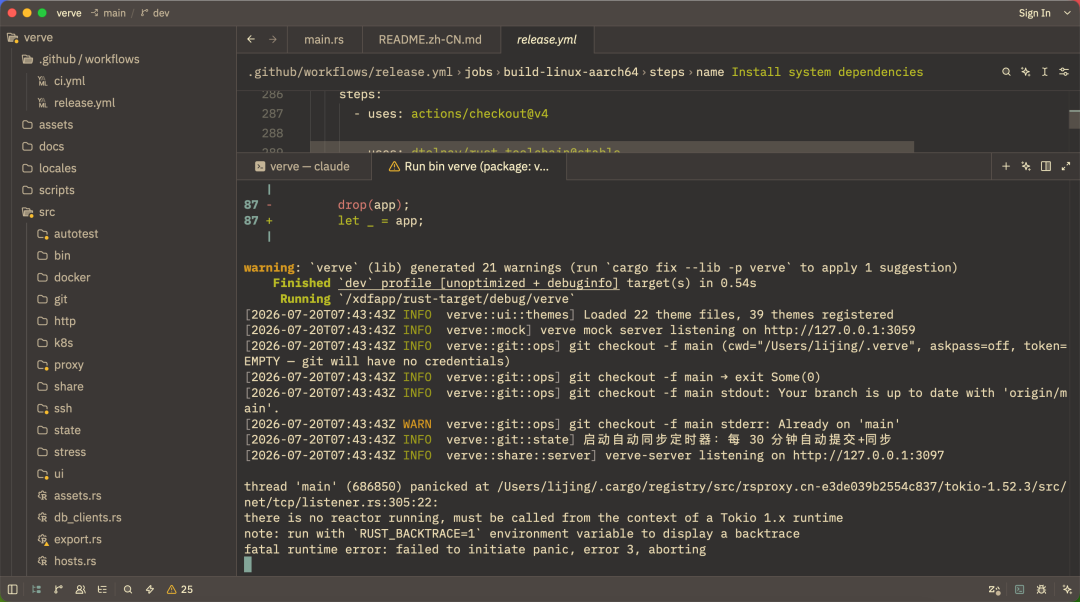Click http://127.0.0.1:3097 URL in terminal

click(x=868, y=455)
